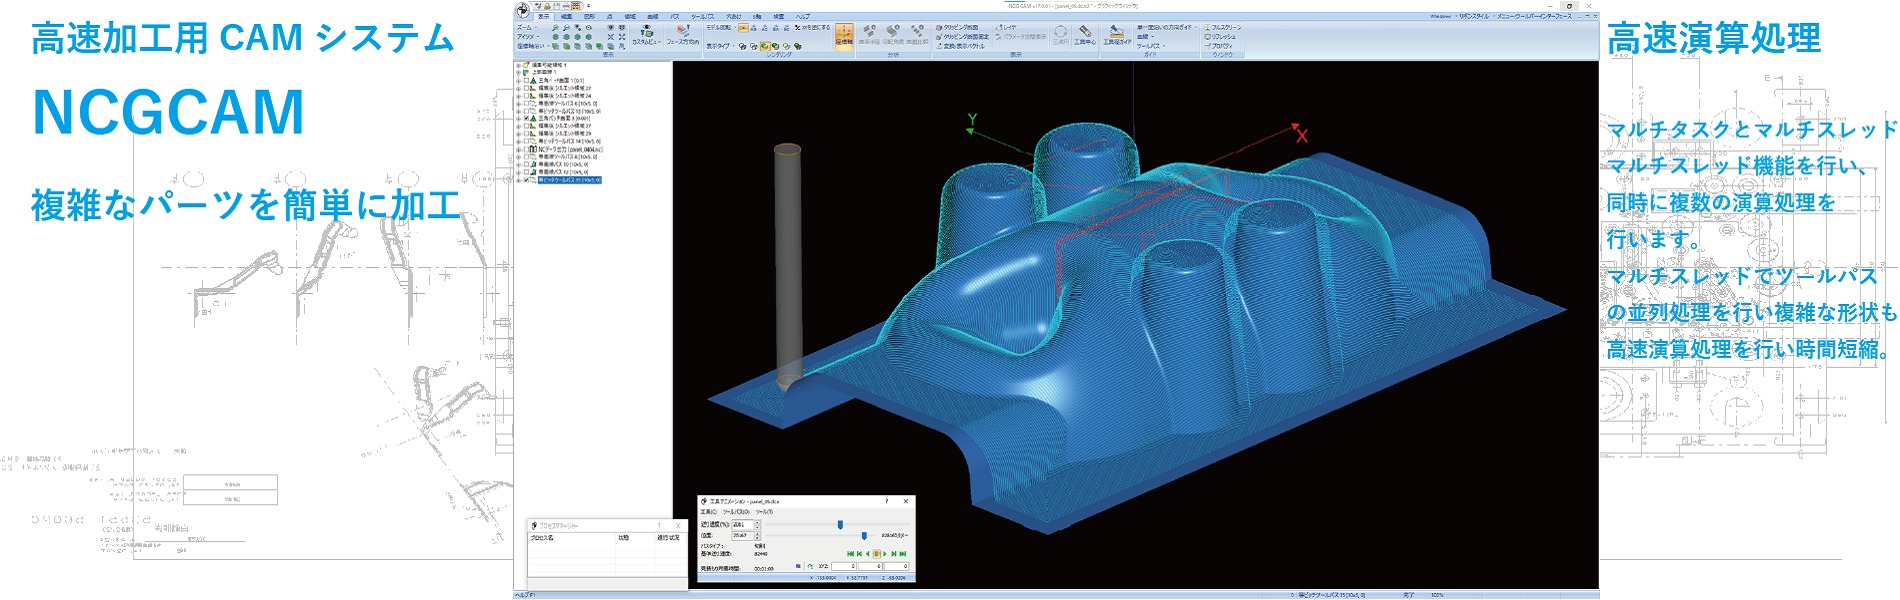Click the クリッピング断面 clipping section icon
The height and width of the screenshot is (600, 1900).
pos(957,28)
